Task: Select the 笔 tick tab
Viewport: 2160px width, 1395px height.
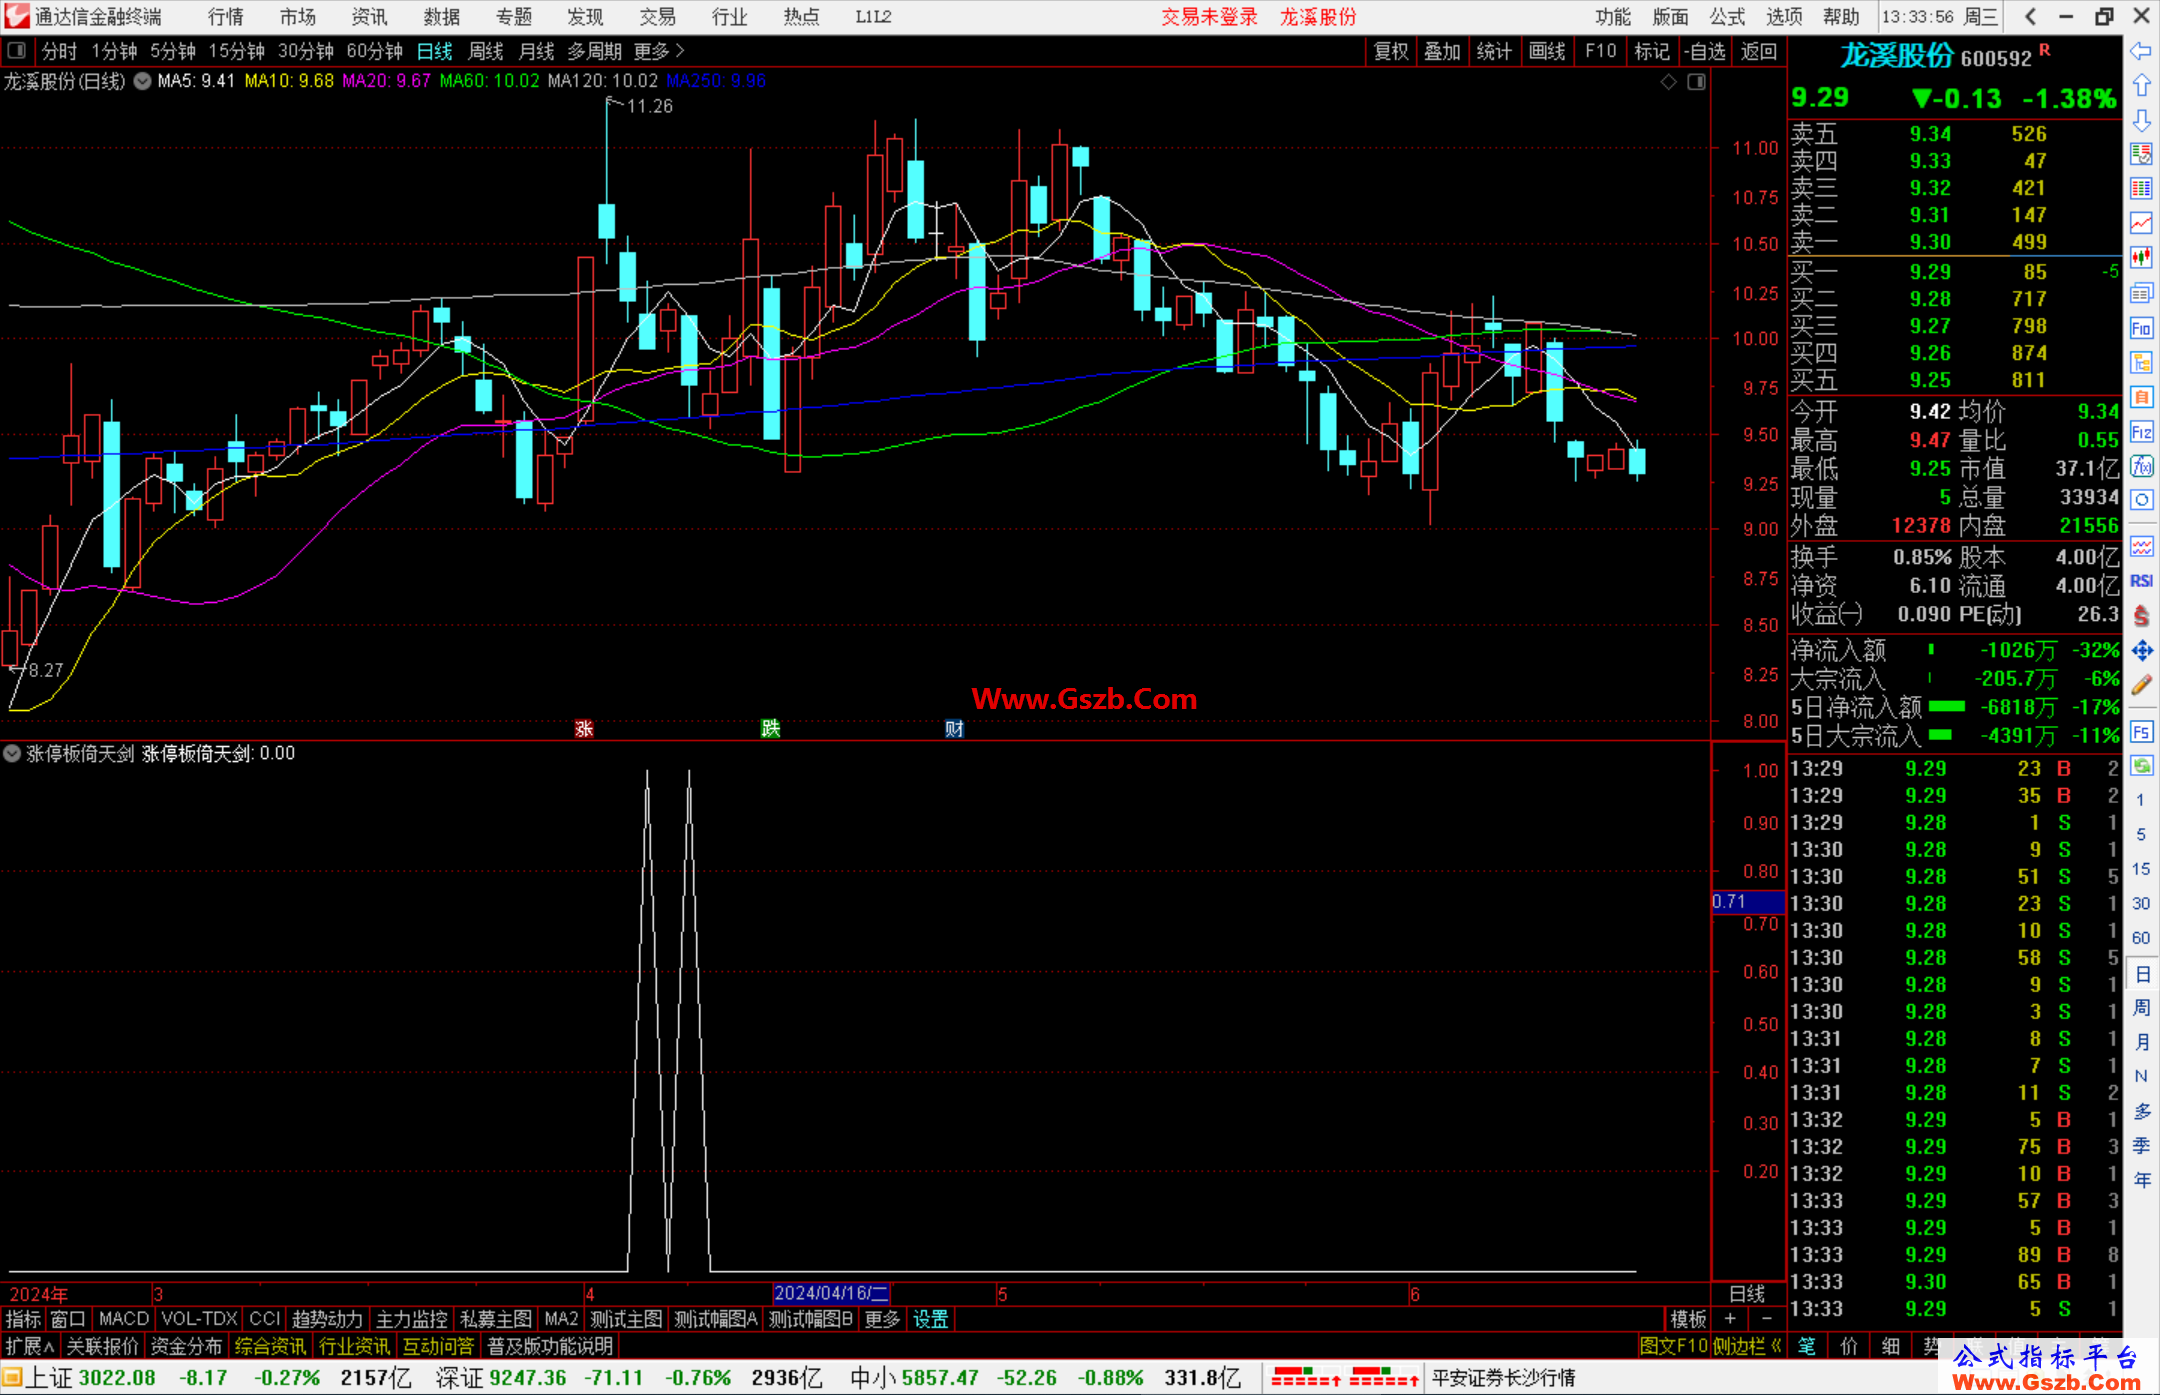Action: [1807, 1346]
